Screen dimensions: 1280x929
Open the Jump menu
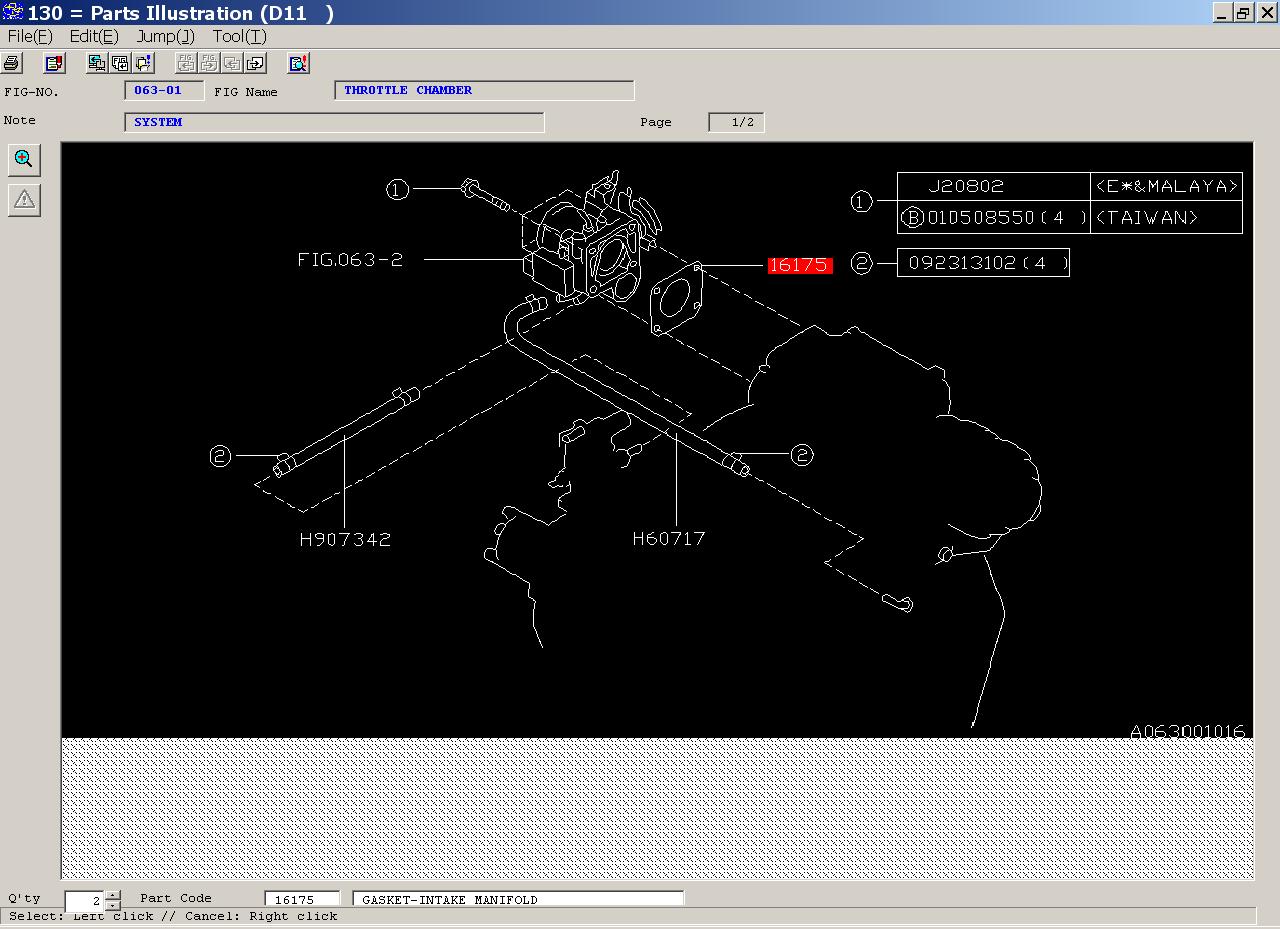(x=165, y=36)
